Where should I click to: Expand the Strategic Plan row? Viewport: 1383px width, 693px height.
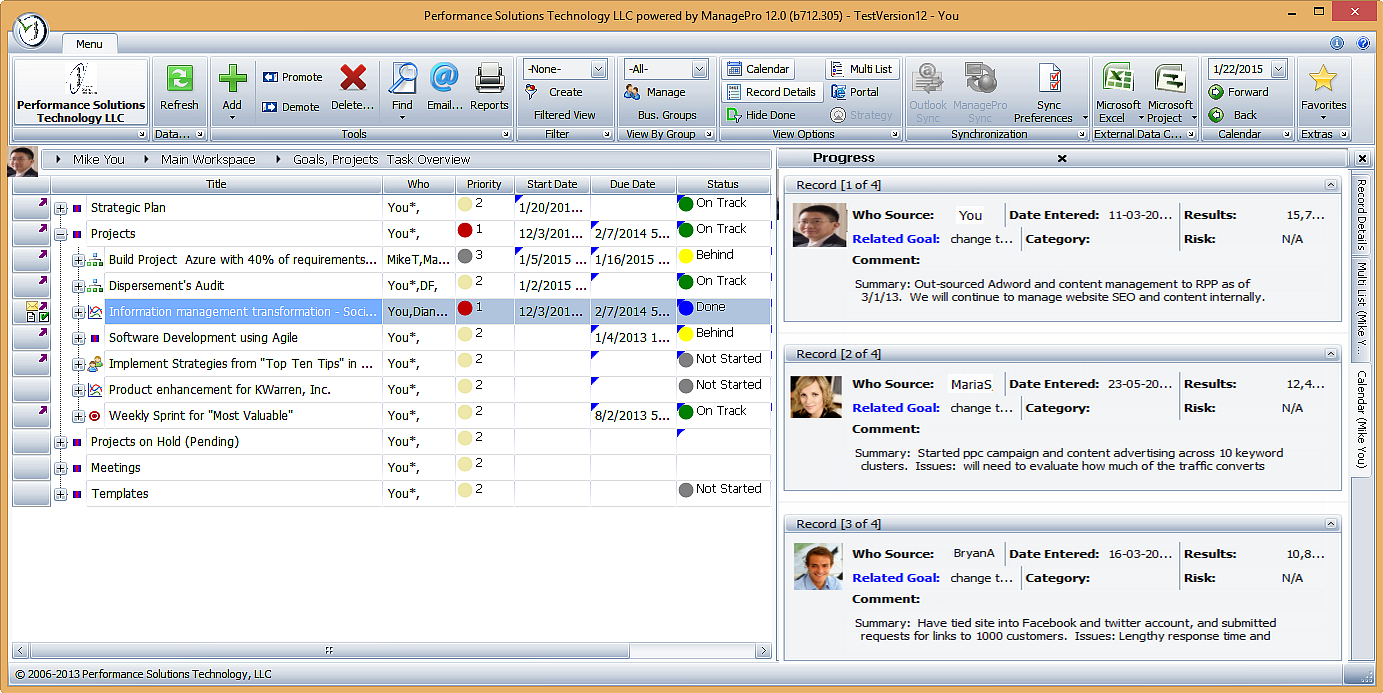(x=60, y=208)
